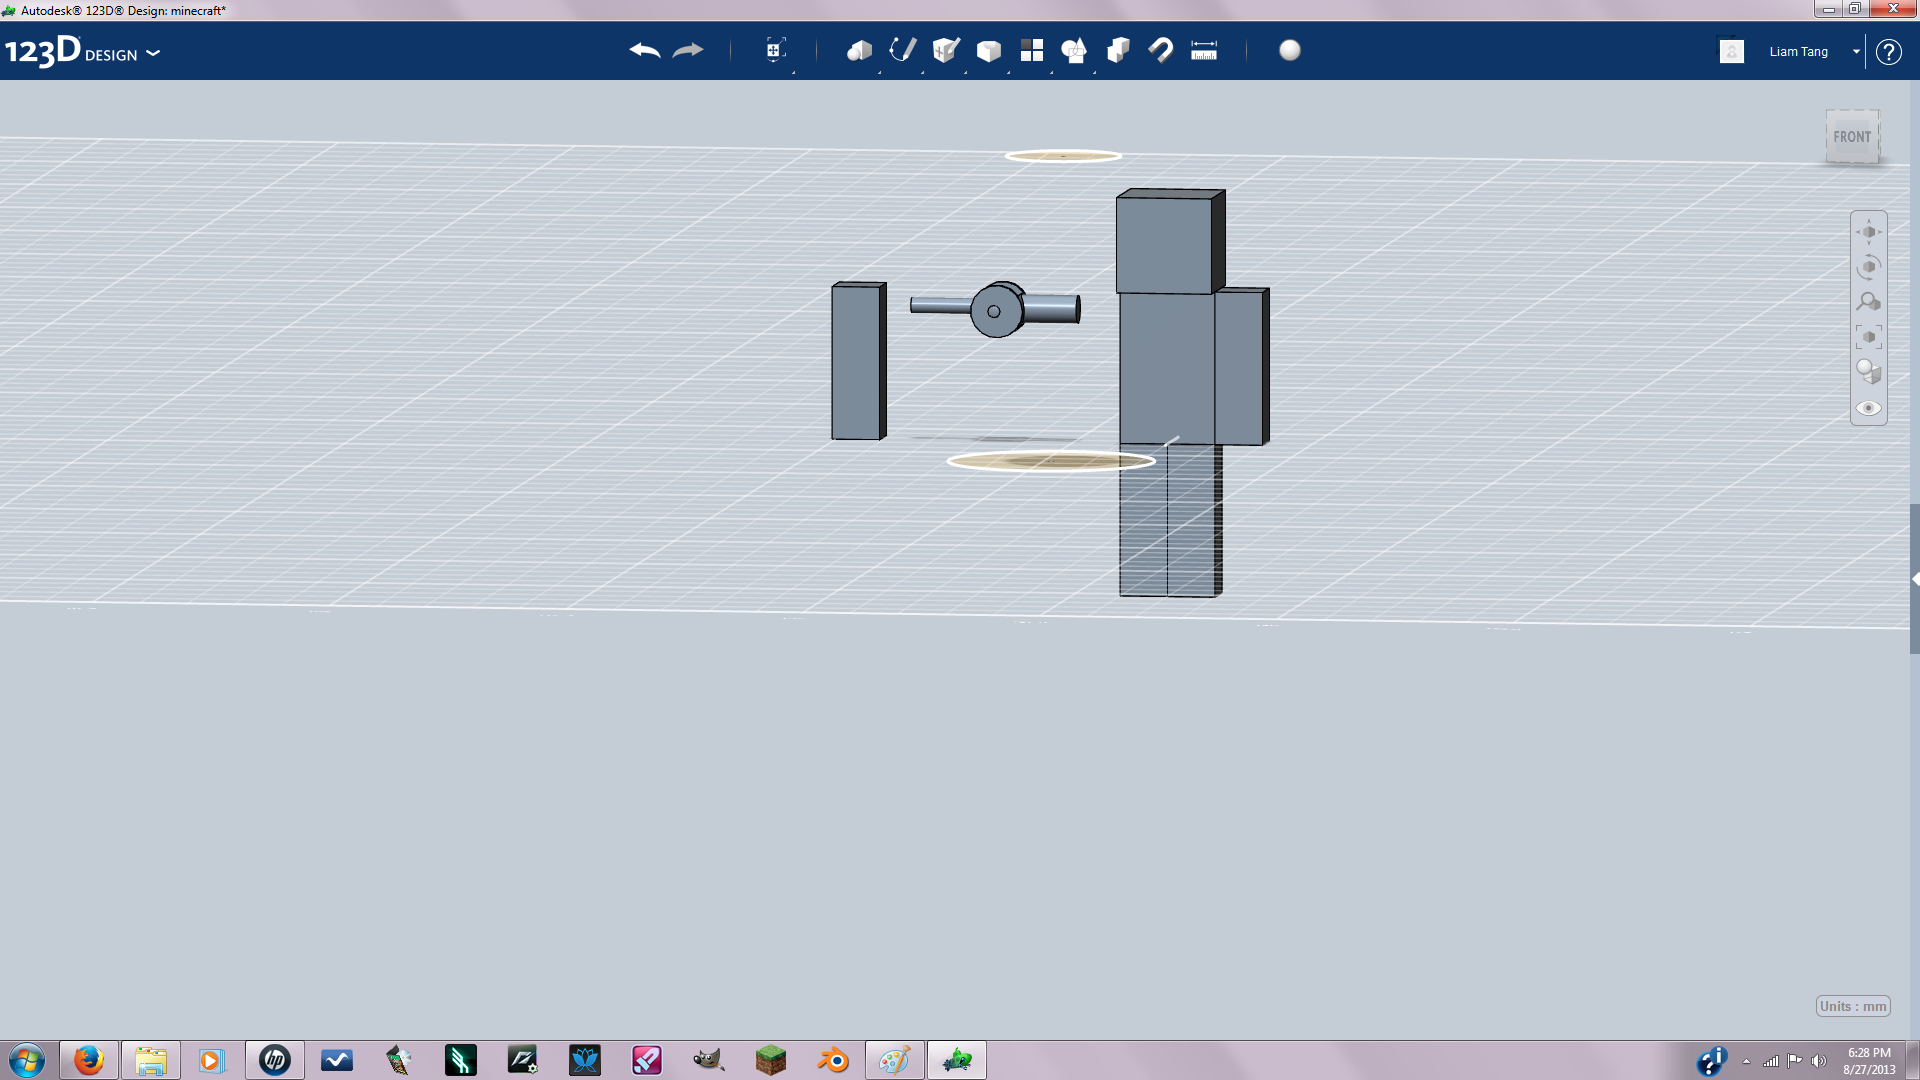Open the Material sphere tool
1920x1080 pixels.
1290,50
